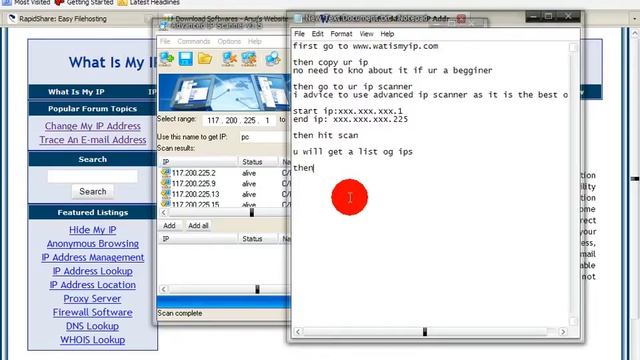640x360 pixels.
Task: Click the webpage search text field
Action: (93, 176)
